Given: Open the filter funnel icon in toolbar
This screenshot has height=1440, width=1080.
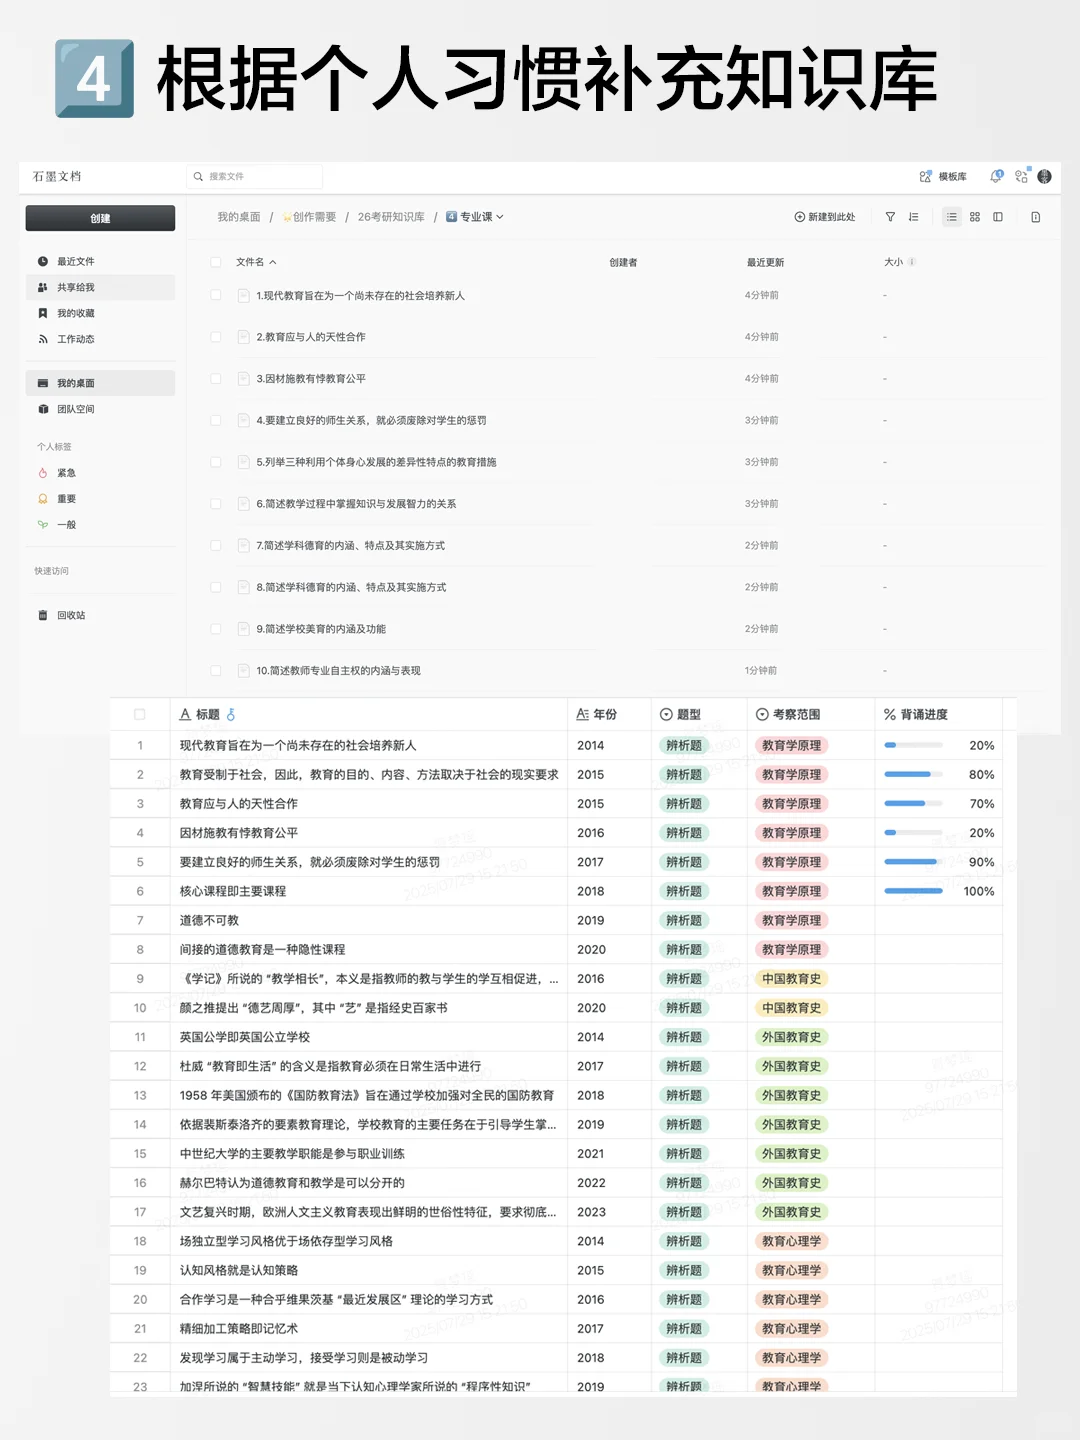Looking at the screenshot, I should click(889, 217).
